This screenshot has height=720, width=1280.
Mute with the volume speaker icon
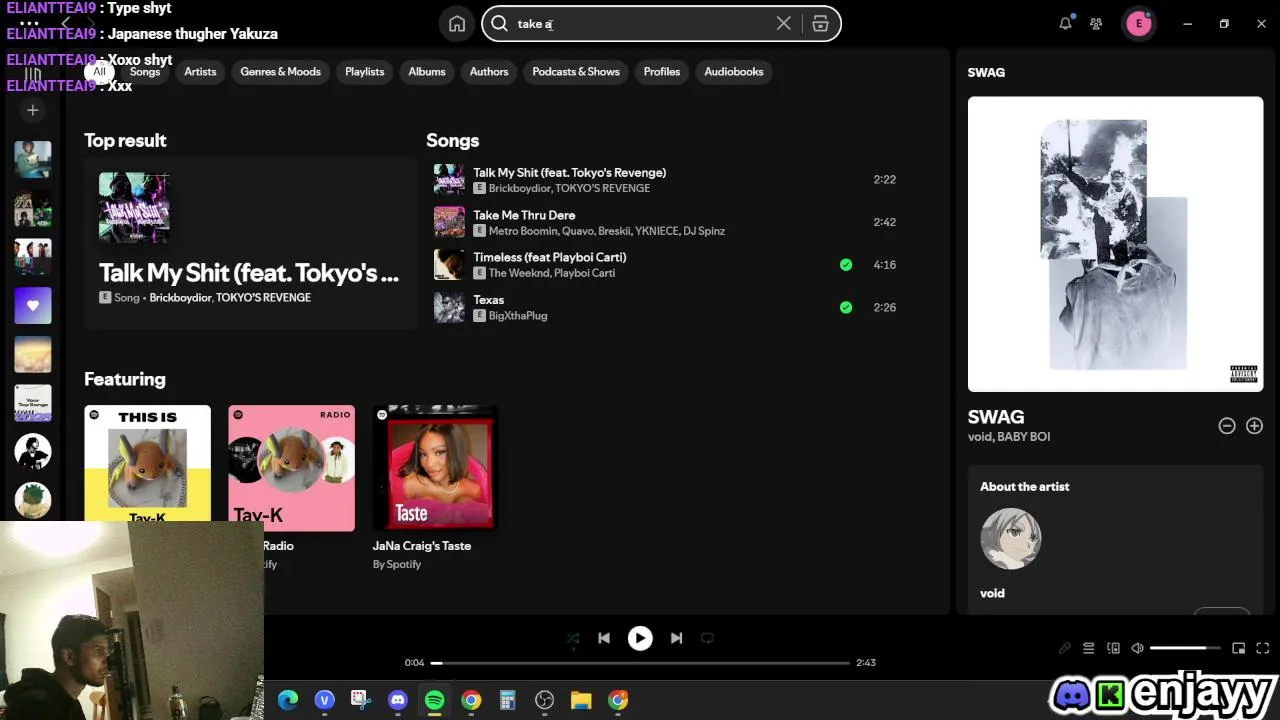click(x=1137, y=648)
